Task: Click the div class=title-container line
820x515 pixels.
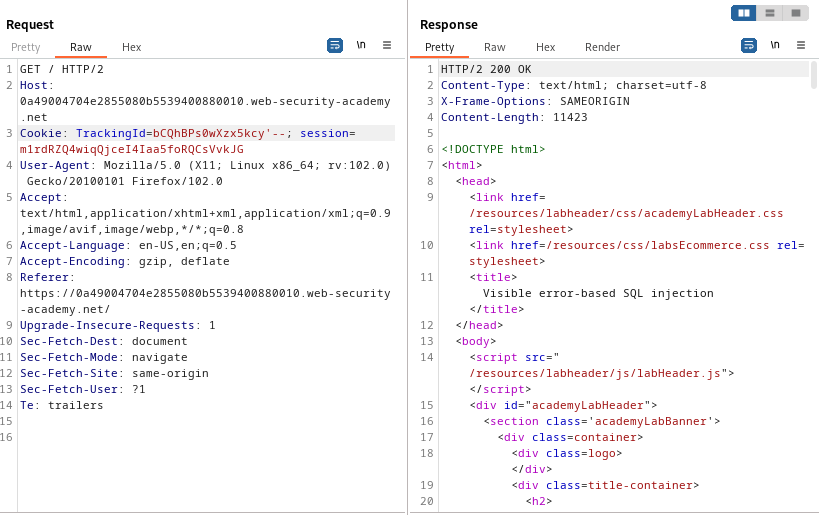Action: click(605, 485)
